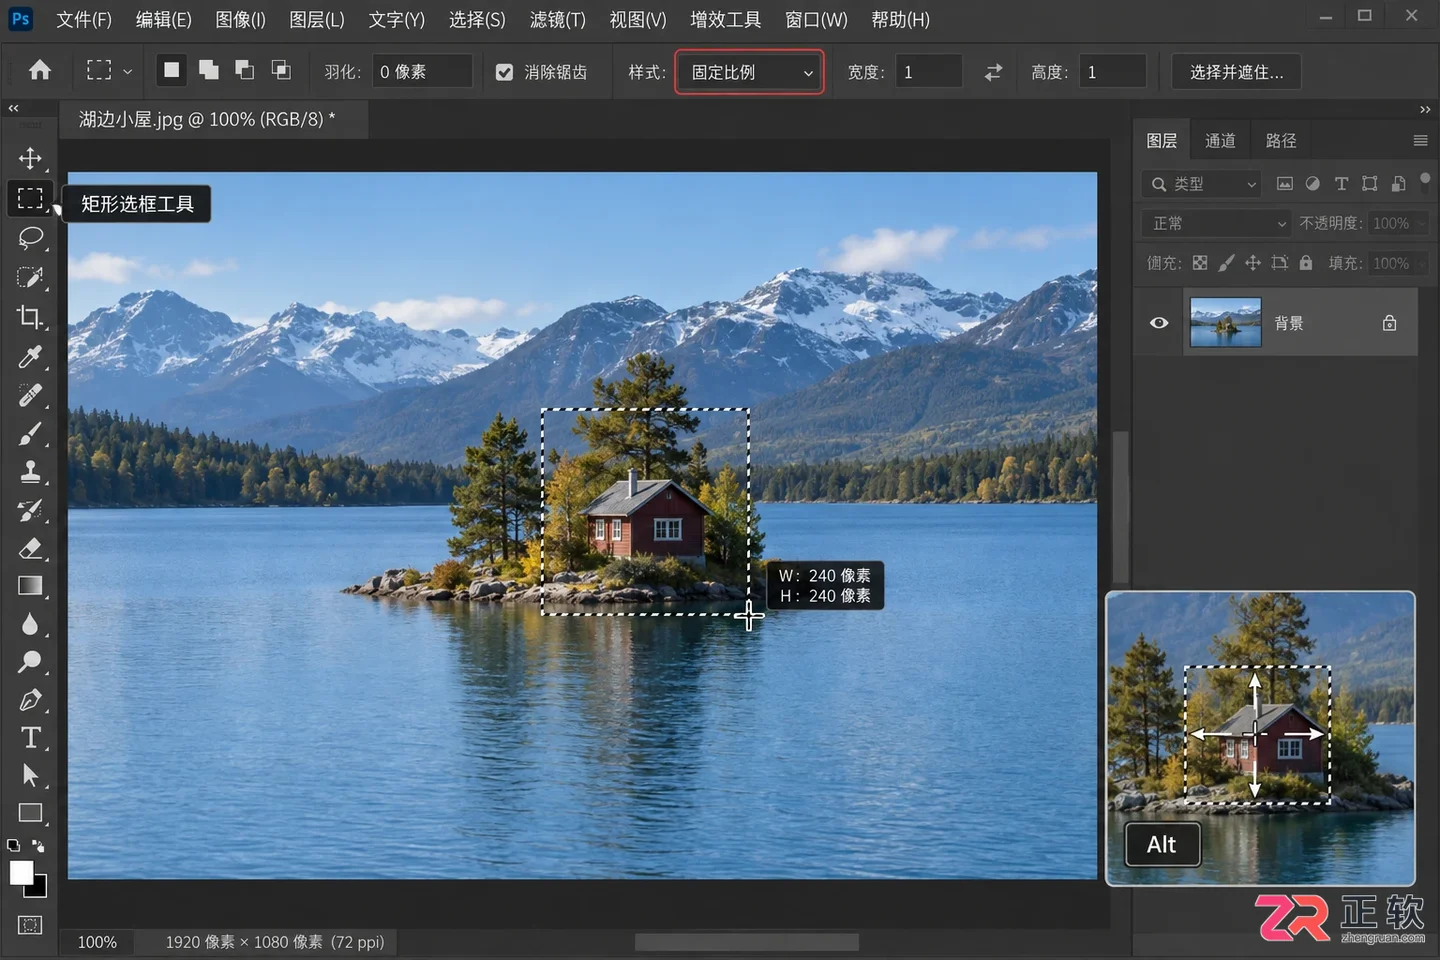1440x960 pixels.
Task: Click the background color swatch
Action: coord(38,887)
